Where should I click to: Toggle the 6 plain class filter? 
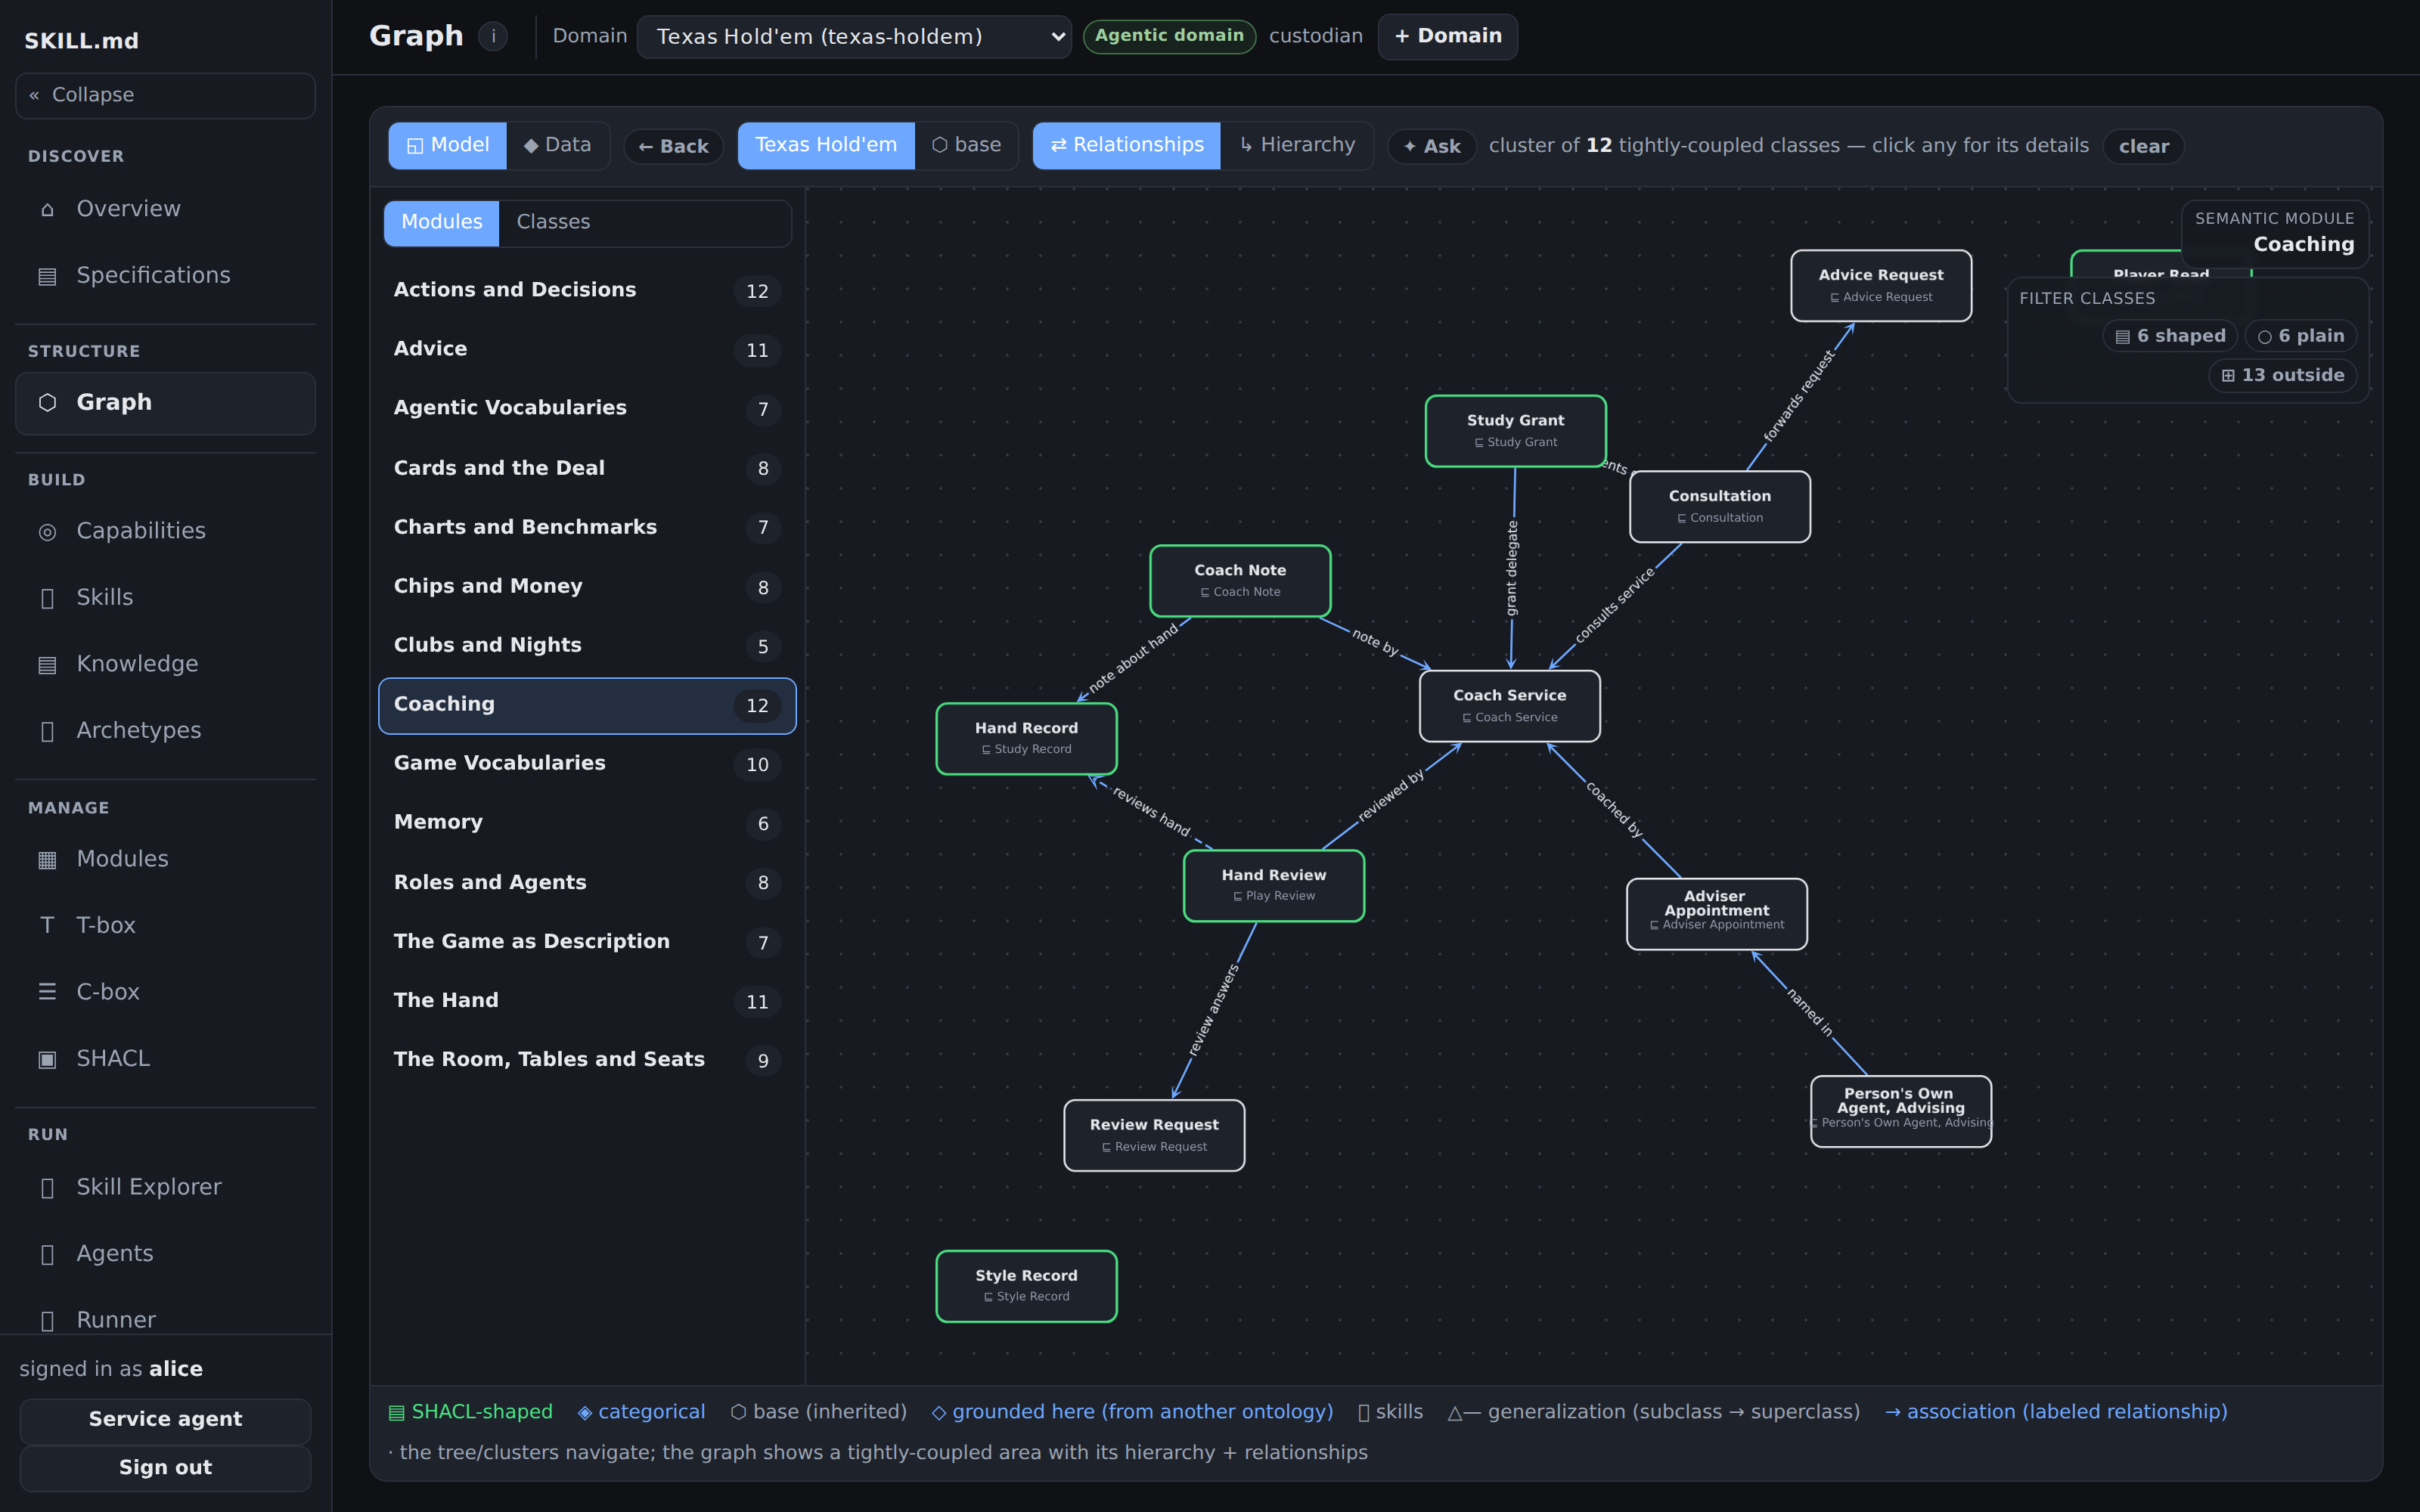tap(2301, 336)
